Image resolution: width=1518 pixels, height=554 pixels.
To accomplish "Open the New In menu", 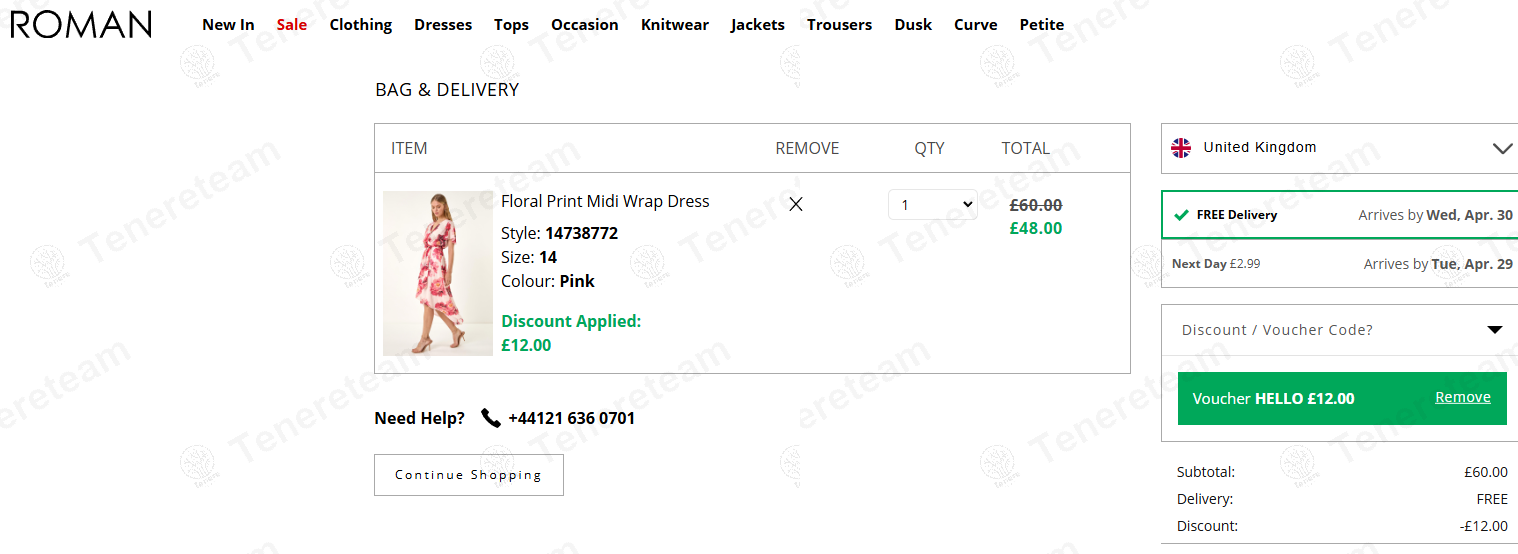I will coord(228,25).
